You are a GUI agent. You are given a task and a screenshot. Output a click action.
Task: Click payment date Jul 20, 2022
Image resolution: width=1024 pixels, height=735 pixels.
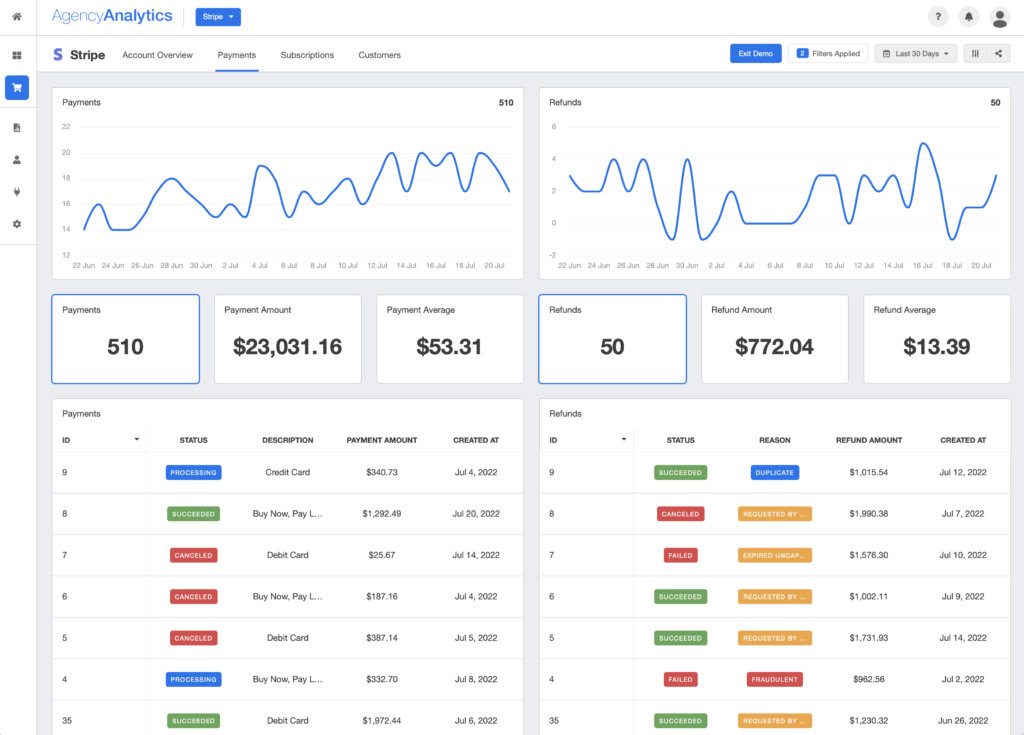tap(476, 514)
